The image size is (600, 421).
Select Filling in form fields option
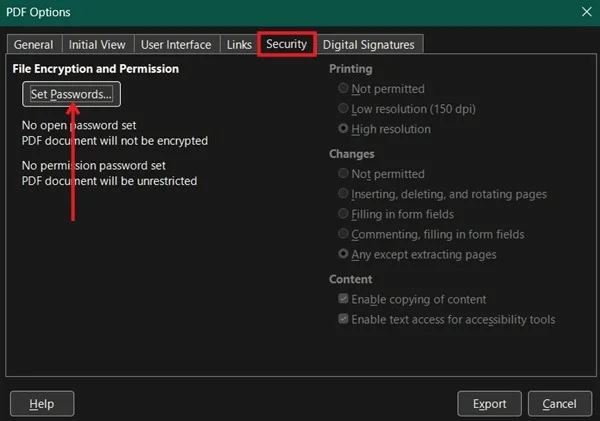click(x=344, y=214)
